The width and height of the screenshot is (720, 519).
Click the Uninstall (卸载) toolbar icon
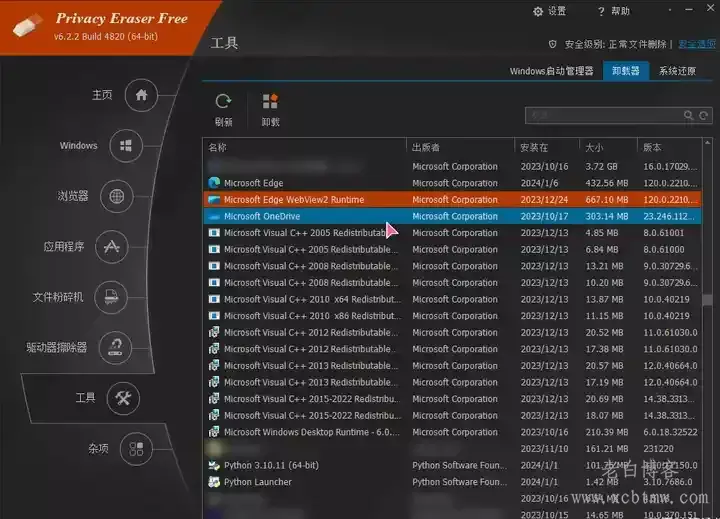coord(270,101)
